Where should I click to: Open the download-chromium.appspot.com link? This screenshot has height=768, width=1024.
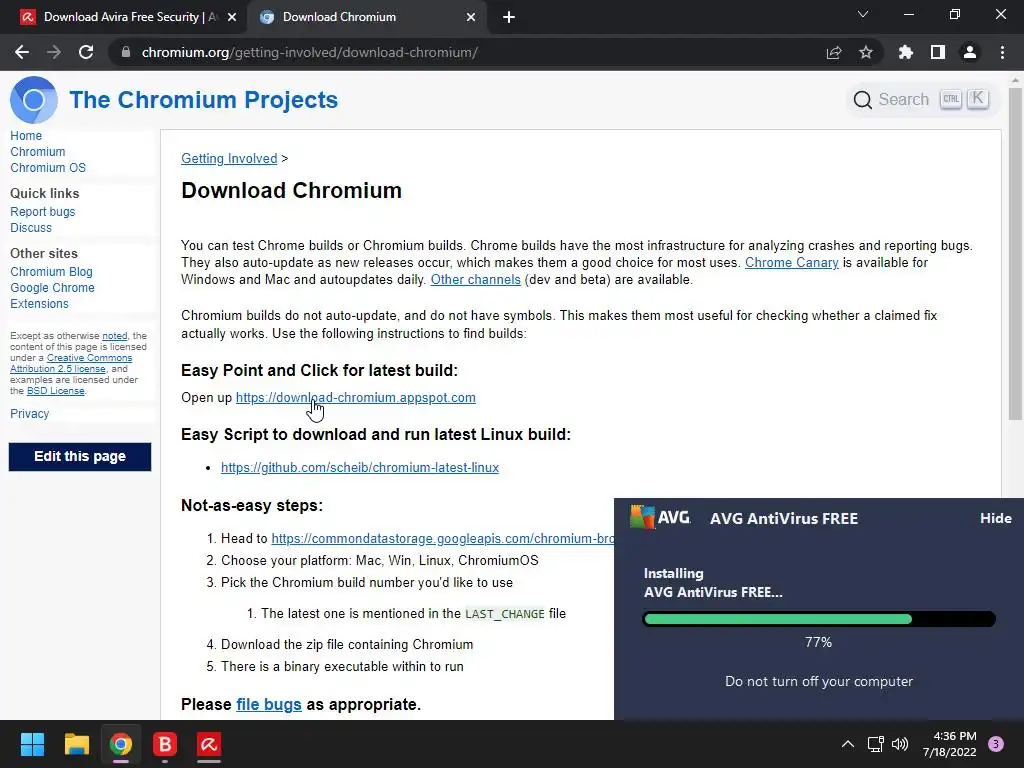coord(355,398)
